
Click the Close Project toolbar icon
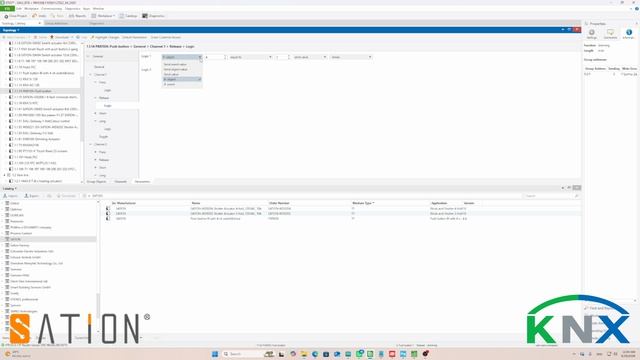tap(6, 16)
